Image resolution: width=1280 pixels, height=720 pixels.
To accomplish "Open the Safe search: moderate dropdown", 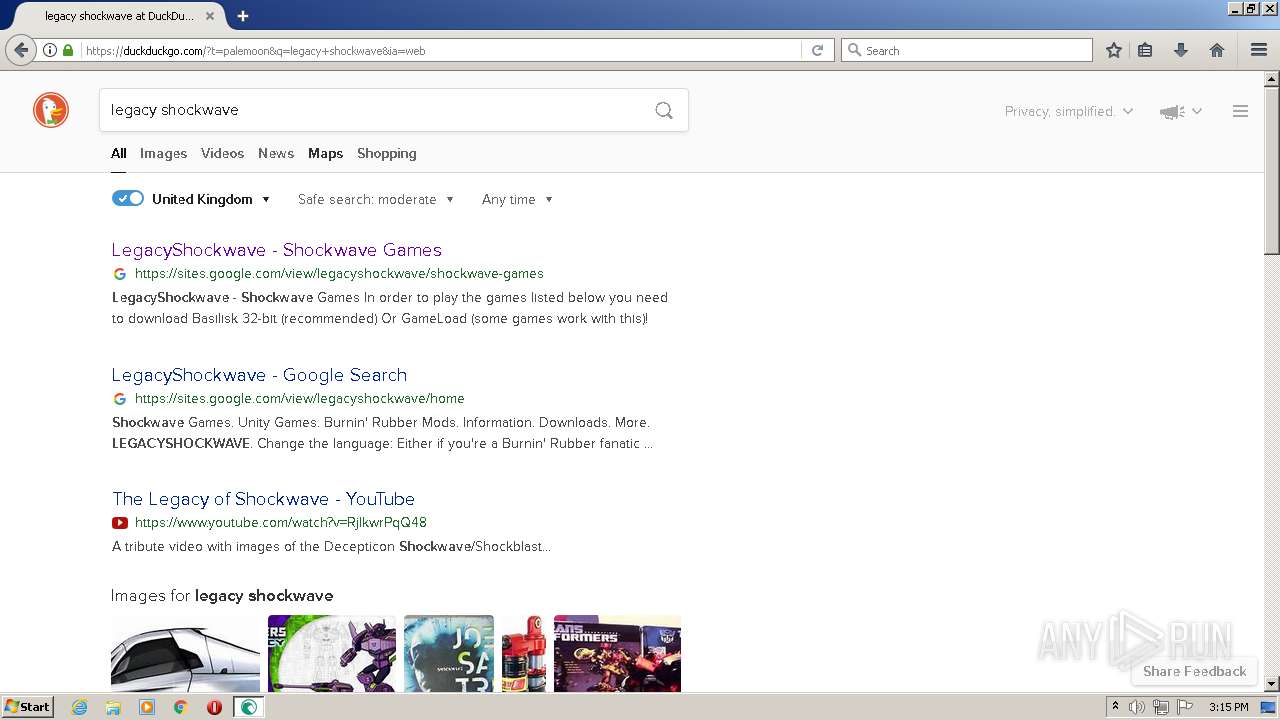I will click(x=376, y=200).
